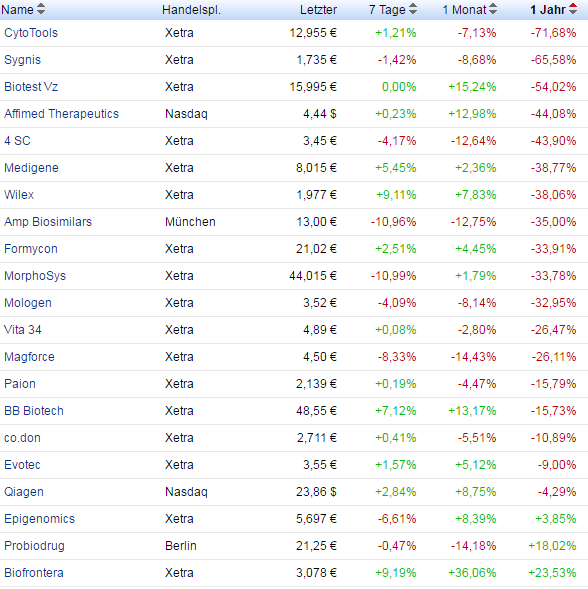Toggle 1 Jahr sort direction arrow
588x589 pixels.
click(x=573, y=9)
